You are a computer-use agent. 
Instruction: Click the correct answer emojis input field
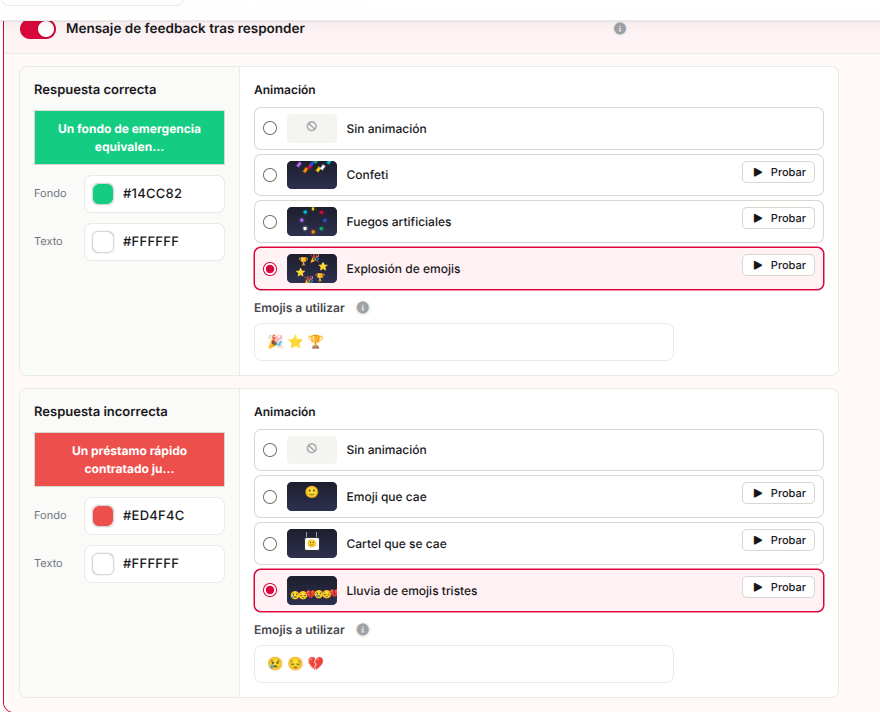[464, 342]
